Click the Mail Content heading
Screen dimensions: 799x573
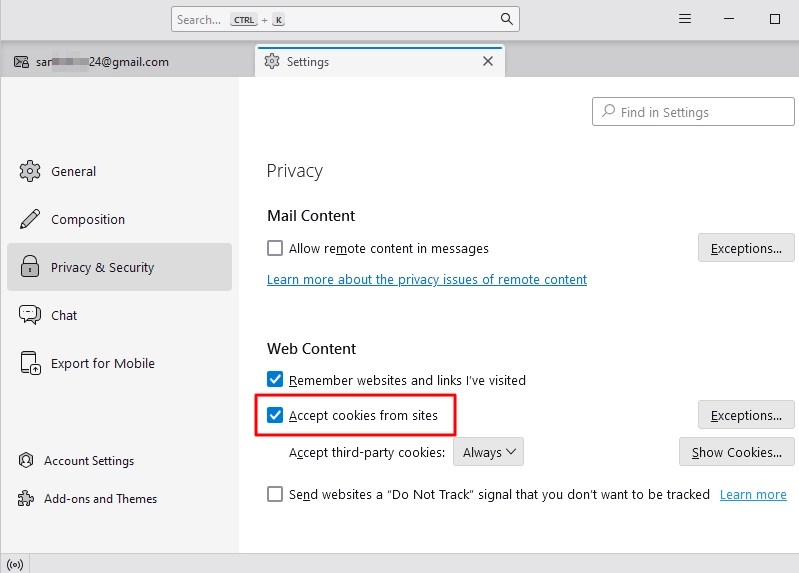pos(311,216)
